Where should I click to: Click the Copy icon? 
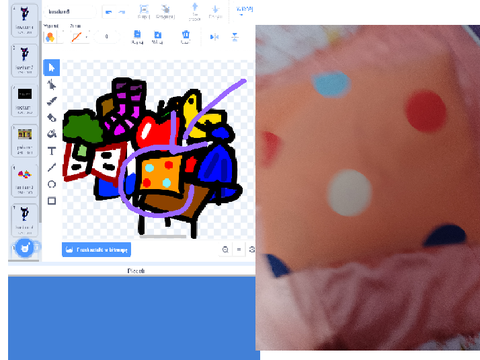[x=137, y=37]
